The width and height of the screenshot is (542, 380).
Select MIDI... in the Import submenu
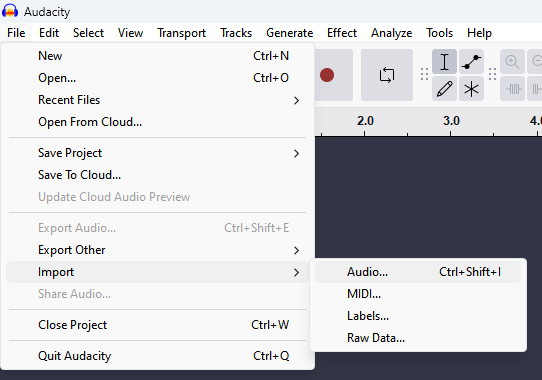418,294
